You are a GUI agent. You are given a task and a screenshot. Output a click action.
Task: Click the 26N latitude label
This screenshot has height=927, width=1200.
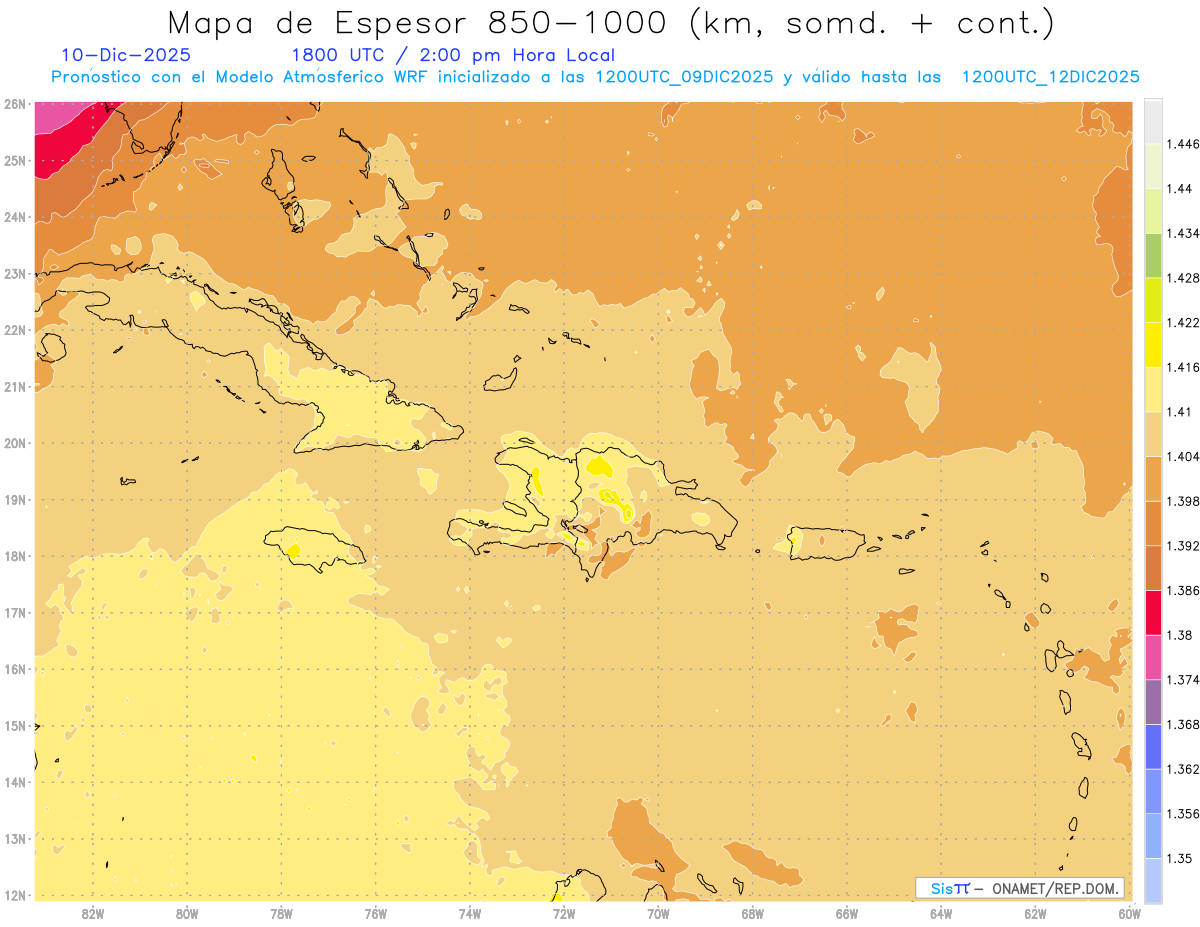tap(14, 104)
